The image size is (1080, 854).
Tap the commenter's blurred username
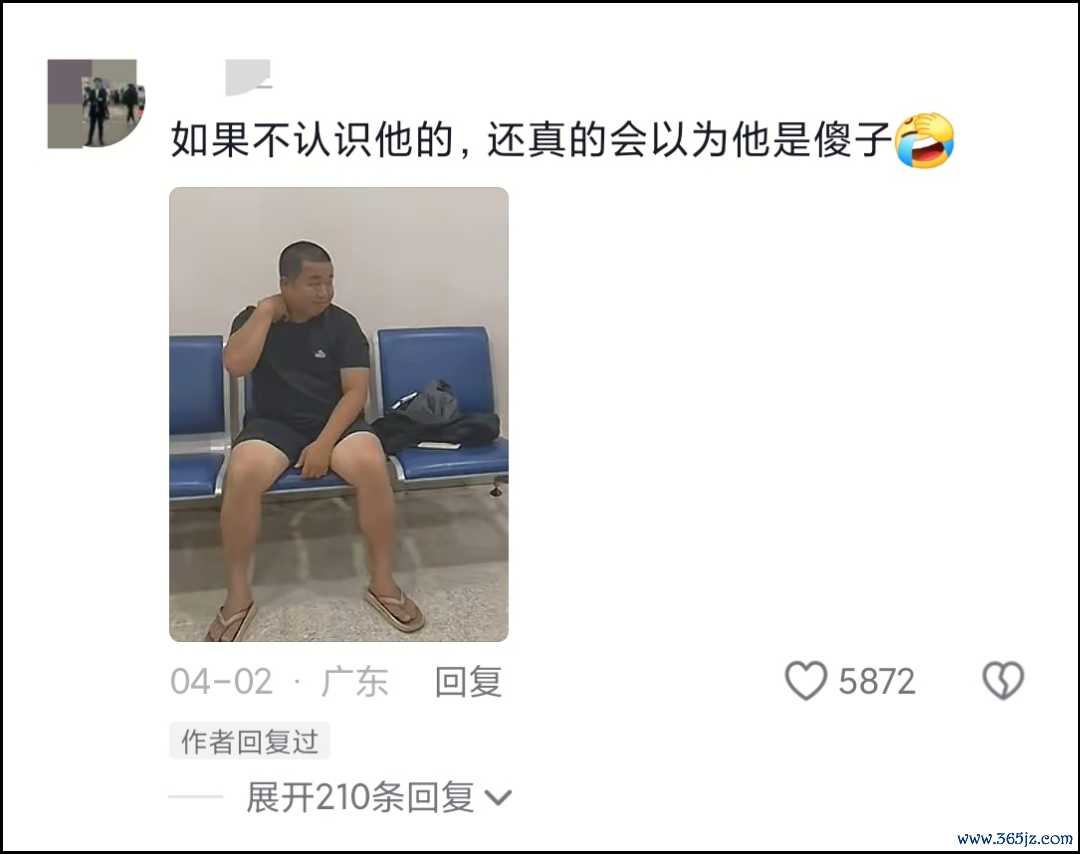pyautogui.click(x=249, y=77)
